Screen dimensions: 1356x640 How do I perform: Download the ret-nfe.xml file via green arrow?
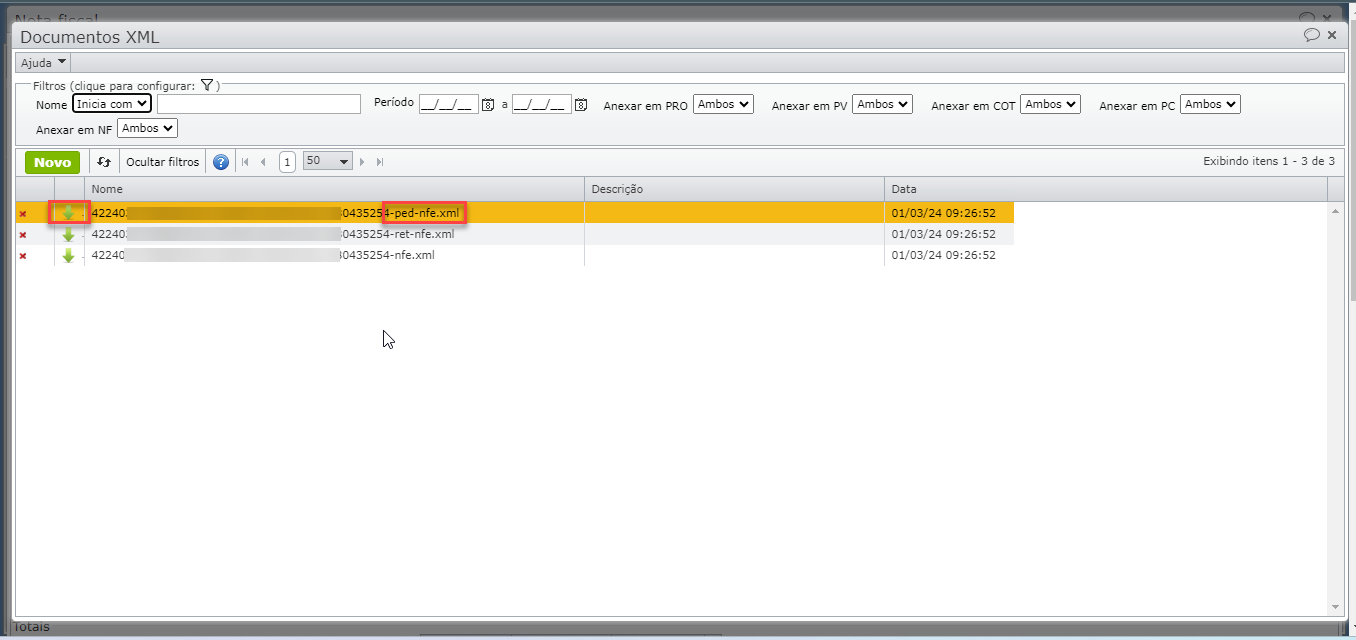point(68,234)
